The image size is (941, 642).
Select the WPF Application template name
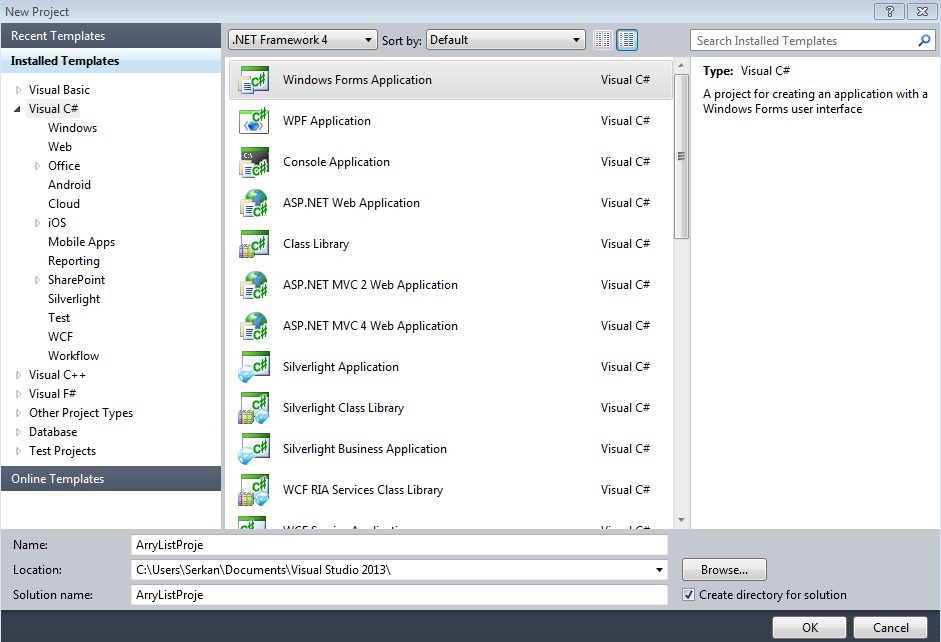tap(326, 121)
